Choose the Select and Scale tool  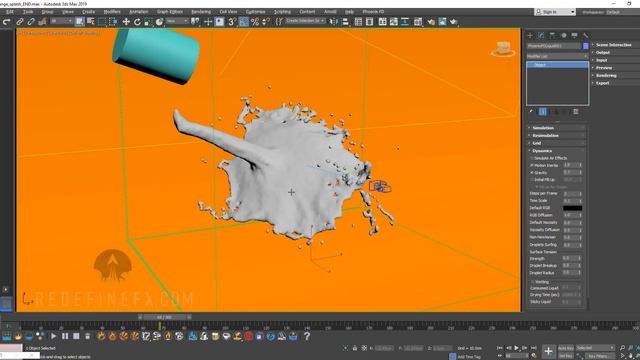pos(148,22)
